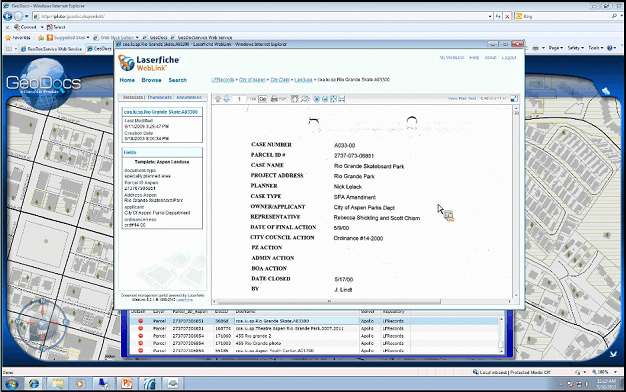Open the WebLink Browse menu
626x392 pixels.
coord(151,80)
